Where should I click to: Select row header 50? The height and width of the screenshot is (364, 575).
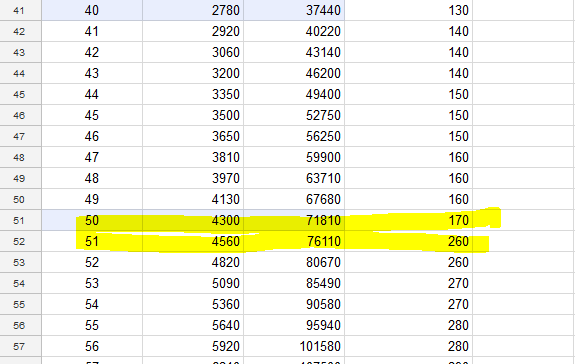[21, 199]
